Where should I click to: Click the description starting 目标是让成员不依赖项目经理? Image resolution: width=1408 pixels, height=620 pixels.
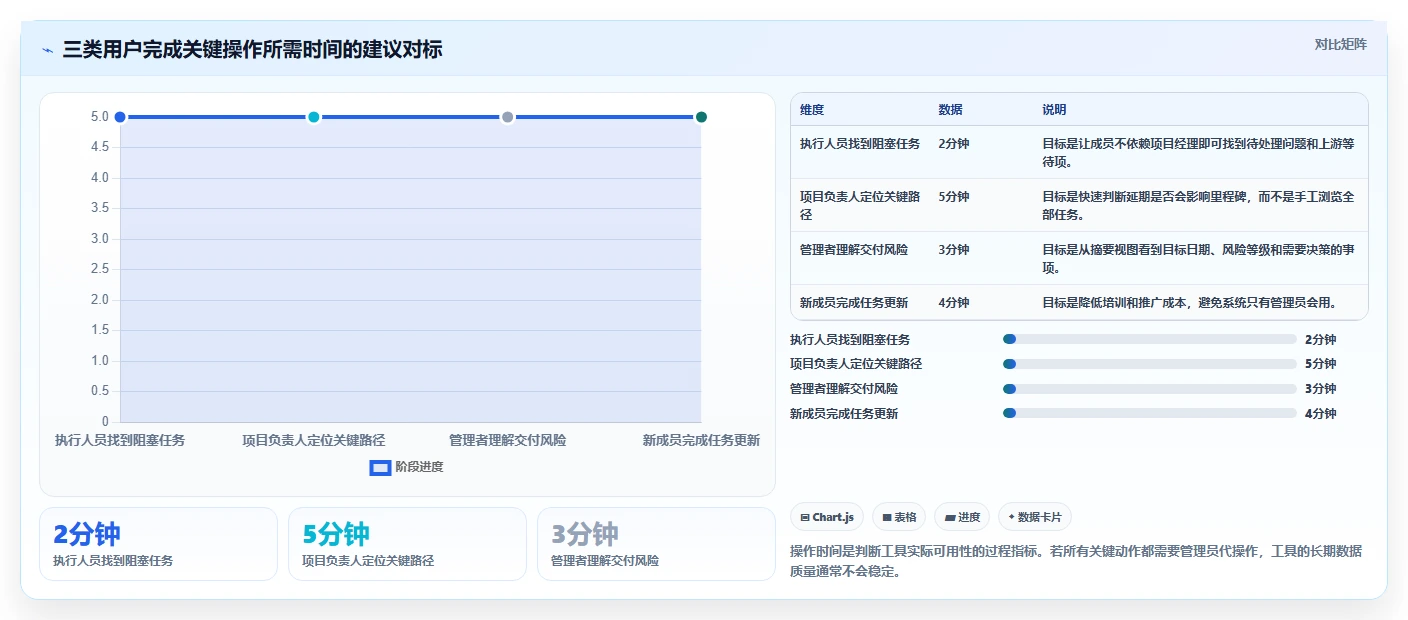[1198, 153]
